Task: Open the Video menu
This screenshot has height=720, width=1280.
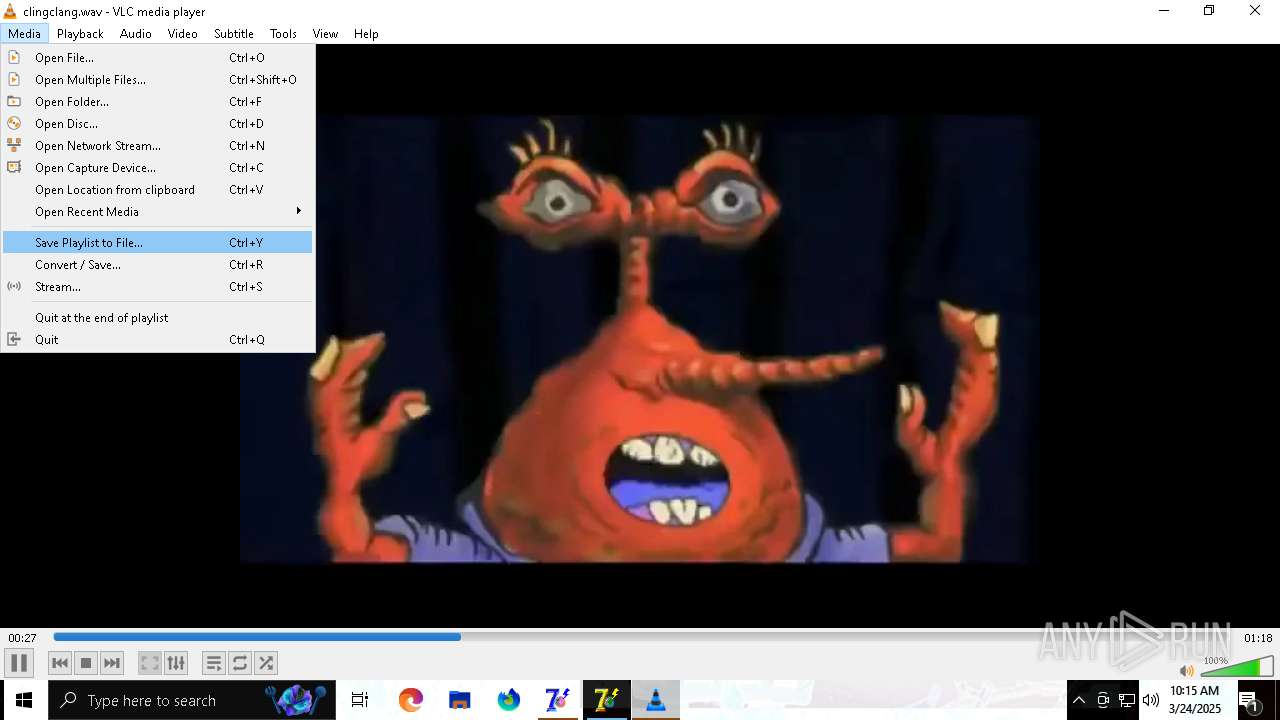Action: point(182,34)
